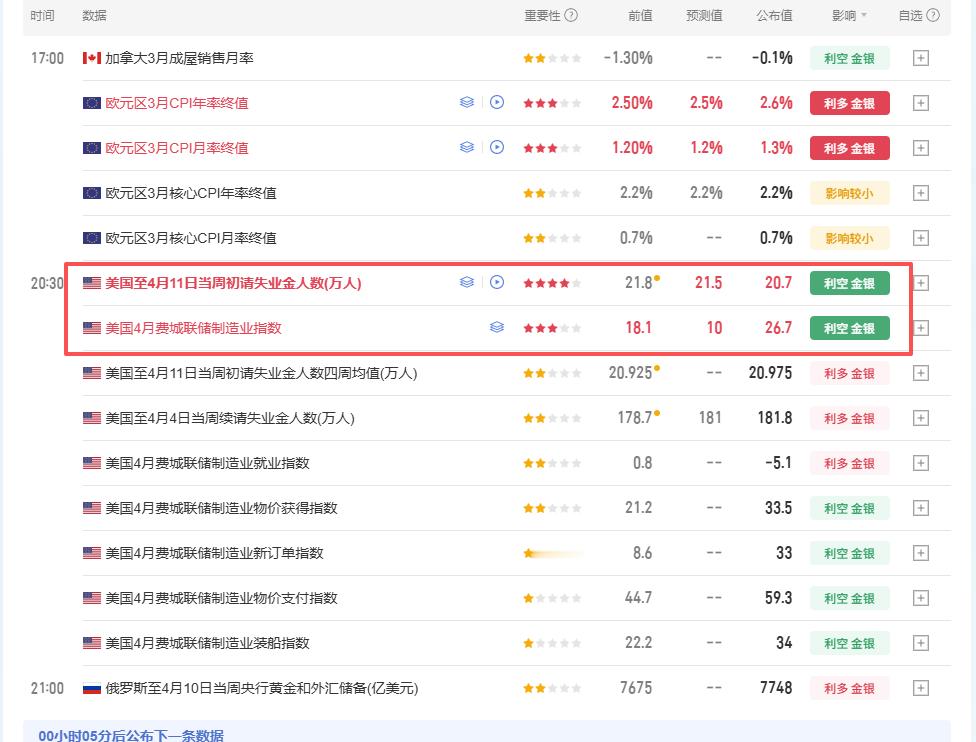
Task: Open layers icon for 美国初请失业金人数
Action: point(467,282)
